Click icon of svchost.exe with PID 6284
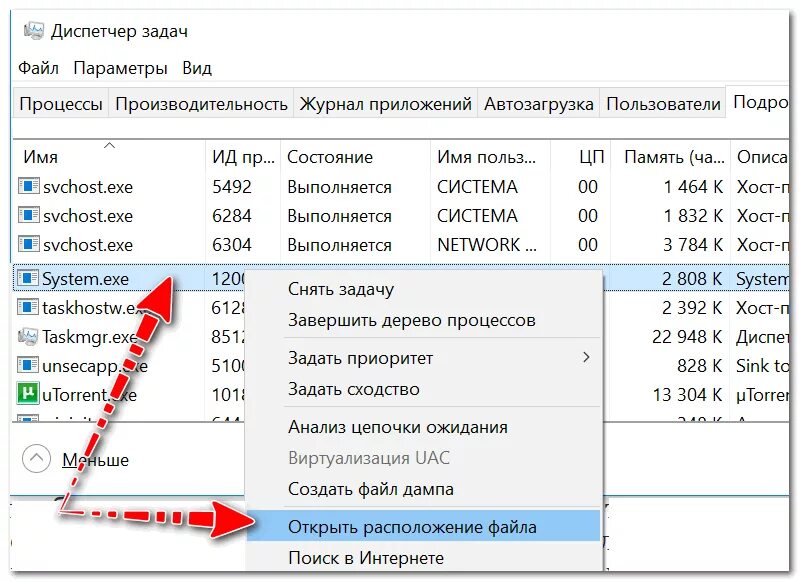Image resolution: width=800 pixels, height=582 pixels. coord(29,215)
